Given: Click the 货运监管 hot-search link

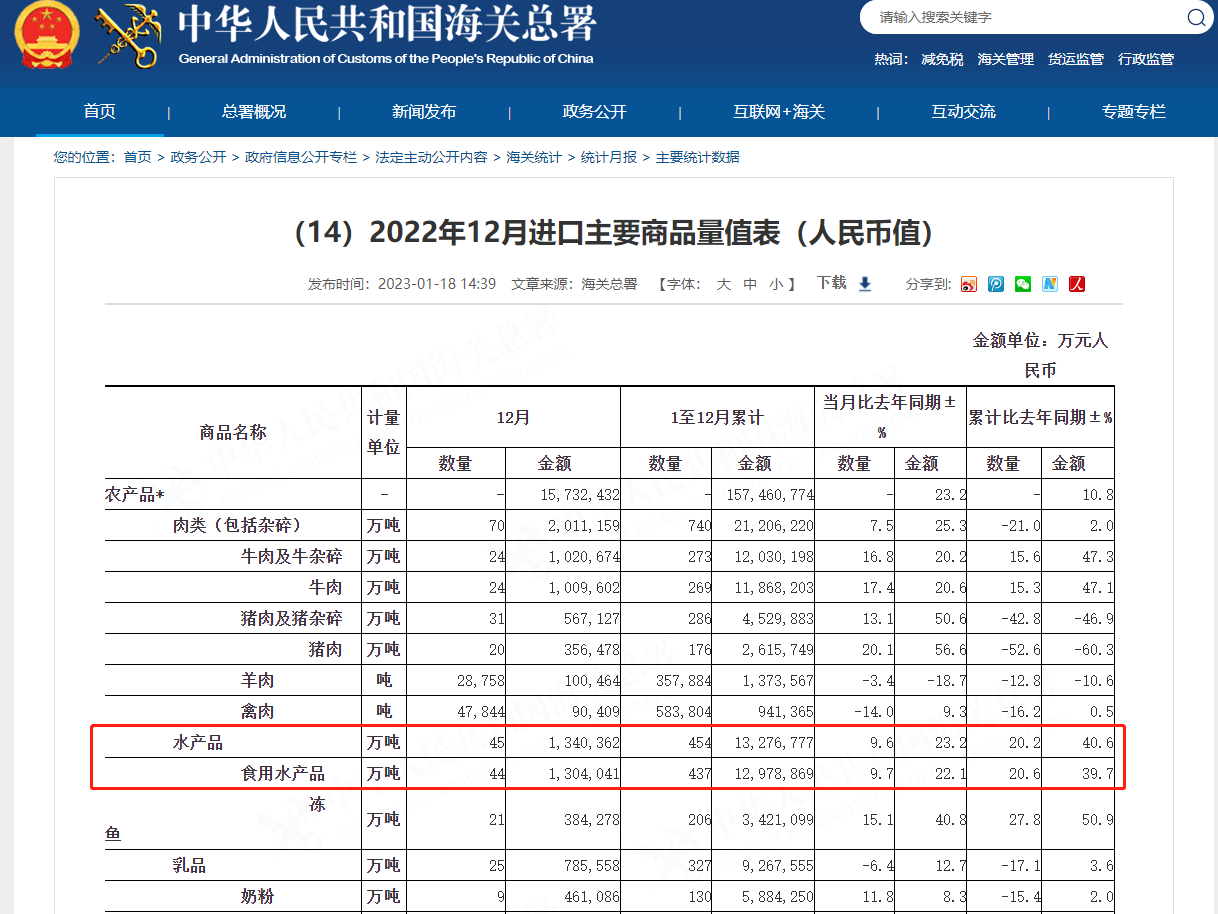Looking at the screenshot, I should click(x=1076, y=59).
